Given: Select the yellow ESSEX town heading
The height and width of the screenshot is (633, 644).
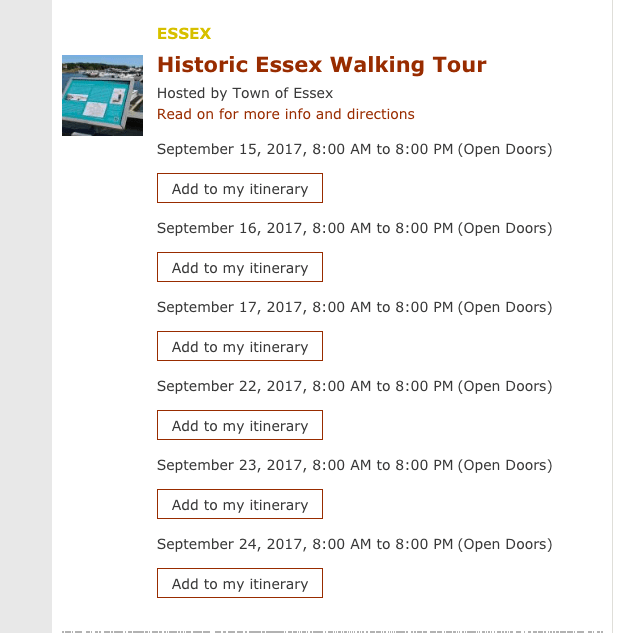Looking at the screenshot, I should [x=184, y=33].
